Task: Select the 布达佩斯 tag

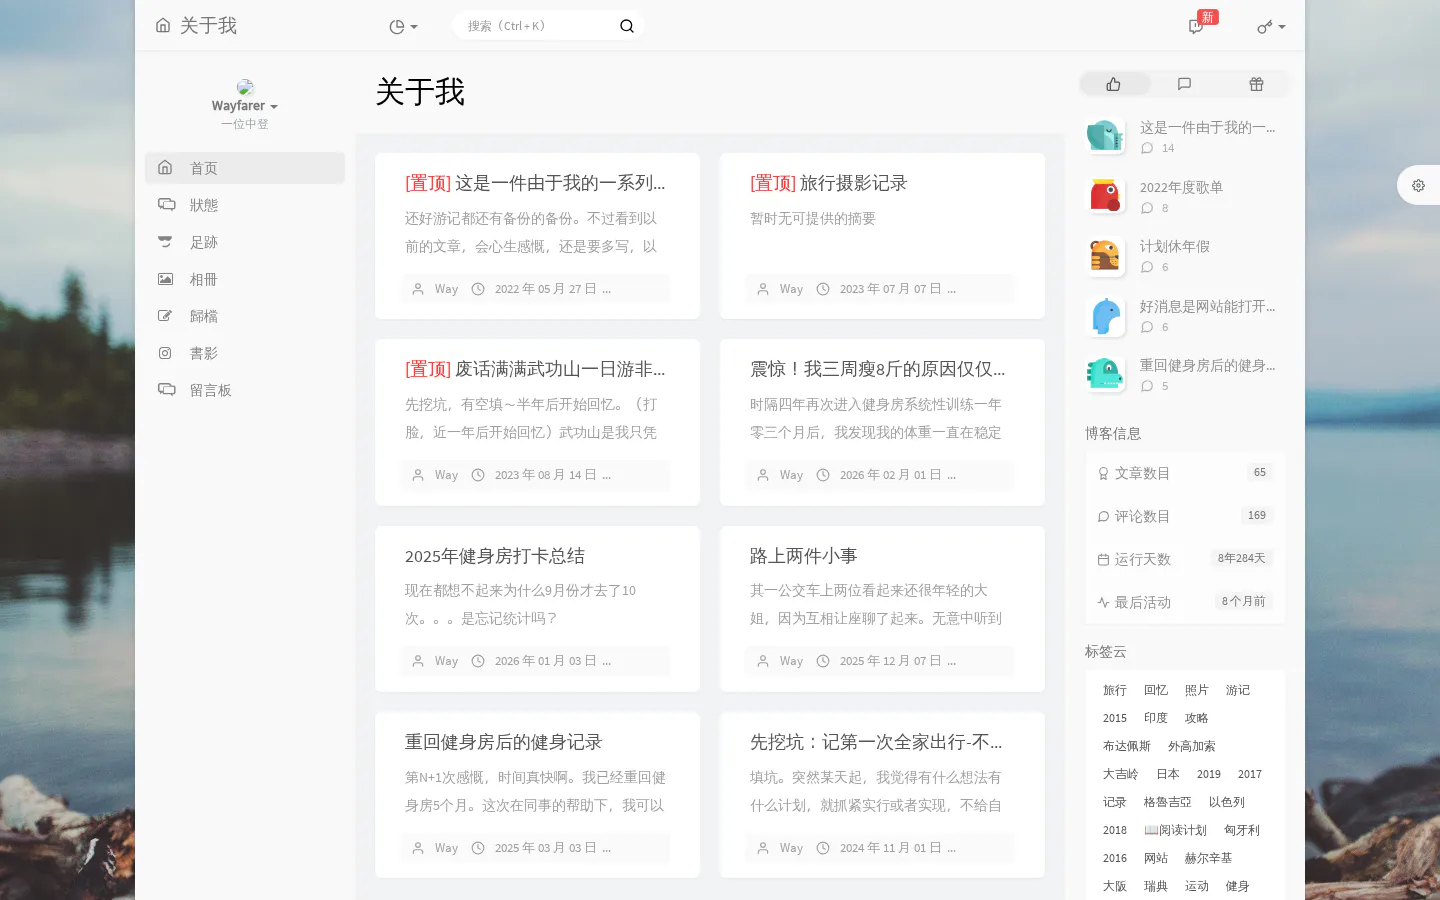Action: [1127, 746]
